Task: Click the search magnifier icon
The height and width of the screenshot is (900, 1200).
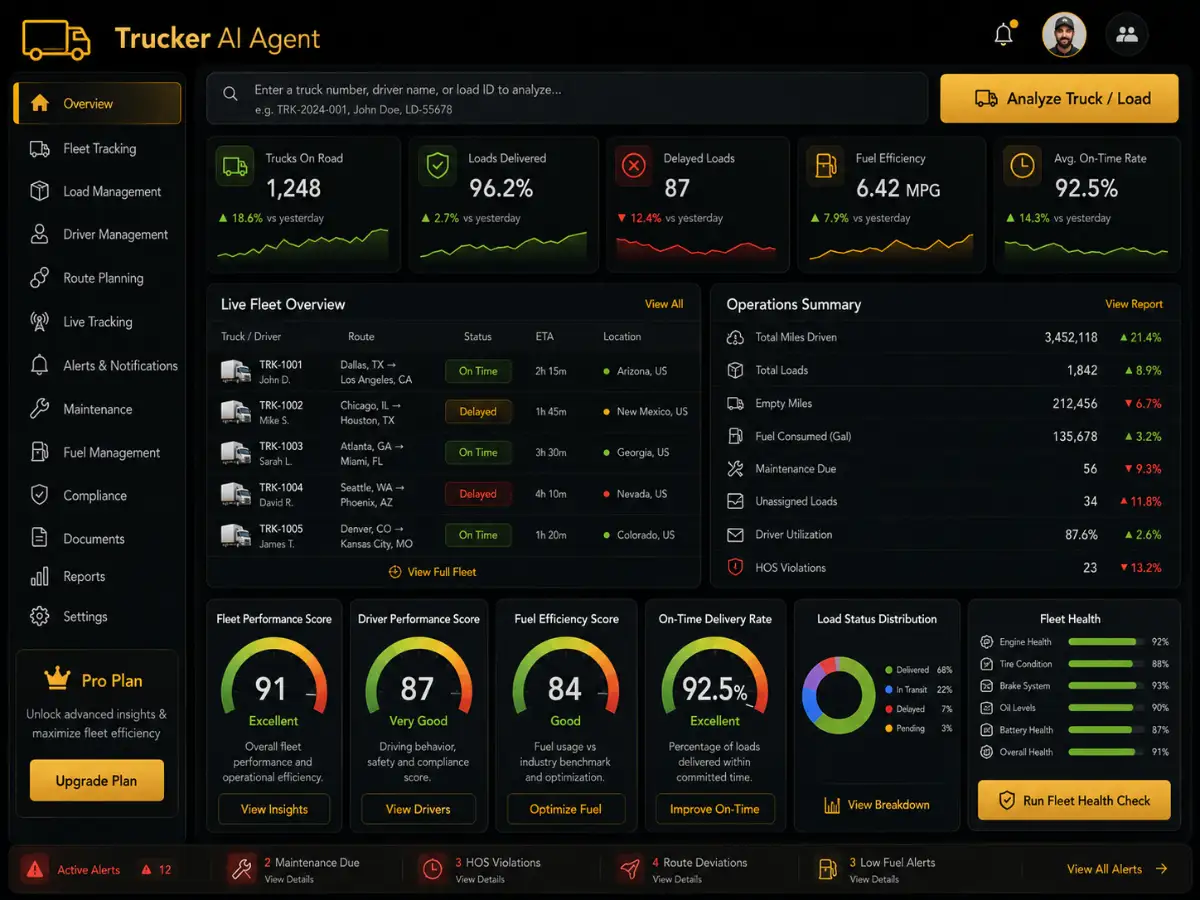Action: click(230, 94)
